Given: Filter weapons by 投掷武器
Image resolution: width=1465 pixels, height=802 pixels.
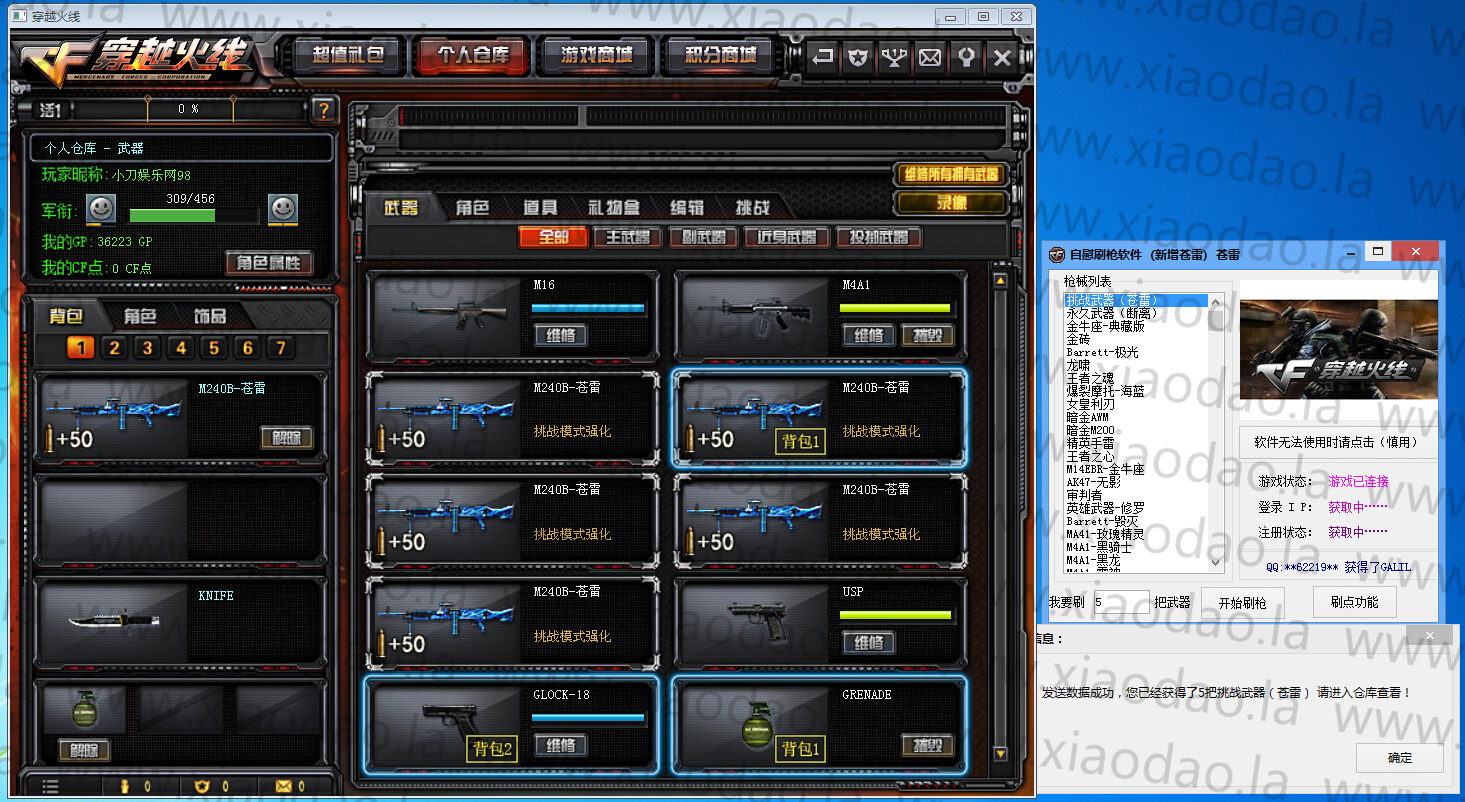Looking at the screenshot, I should [879, 237].
